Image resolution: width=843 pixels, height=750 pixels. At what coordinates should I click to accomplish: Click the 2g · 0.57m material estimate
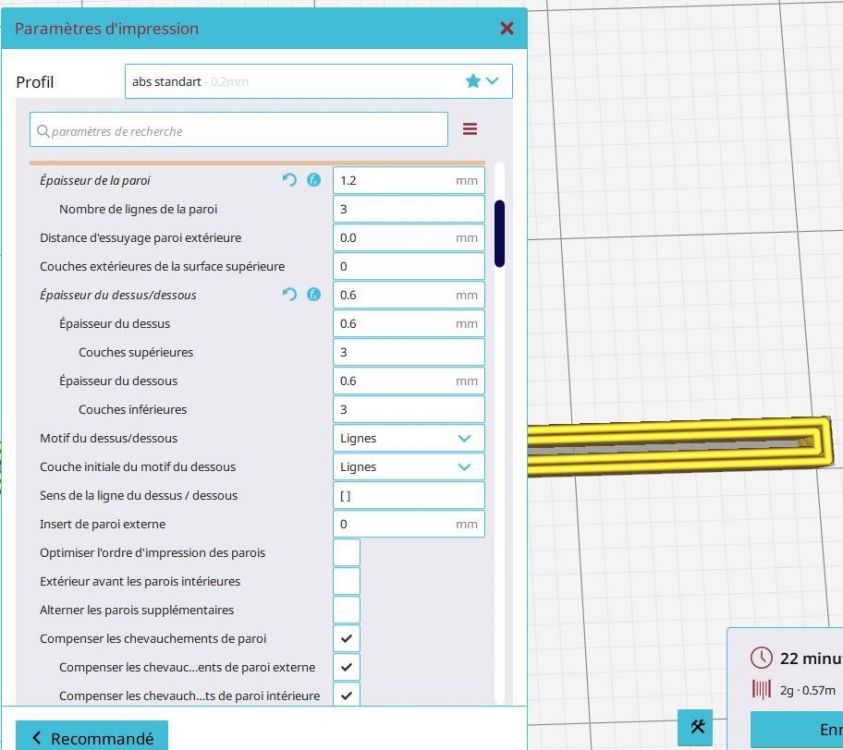pos(808,690)
